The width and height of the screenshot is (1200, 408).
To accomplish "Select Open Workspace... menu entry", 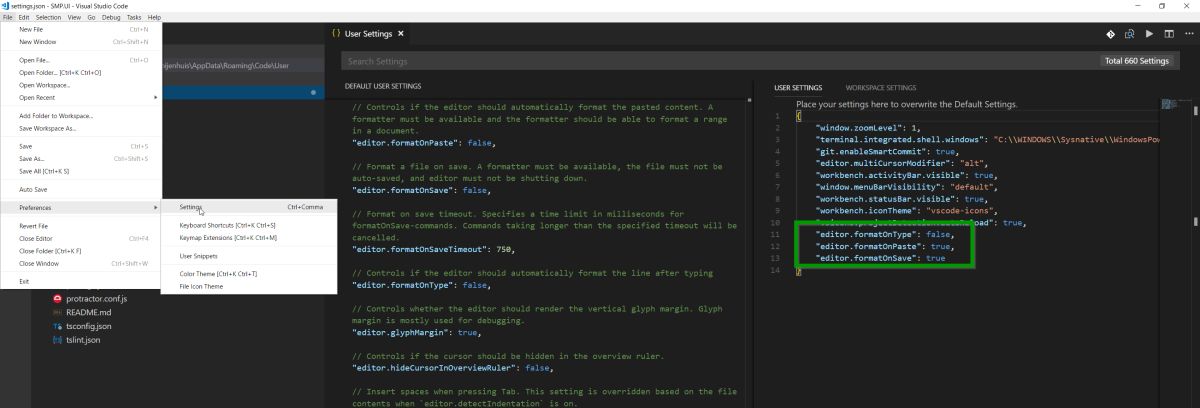I will point(81,85).
